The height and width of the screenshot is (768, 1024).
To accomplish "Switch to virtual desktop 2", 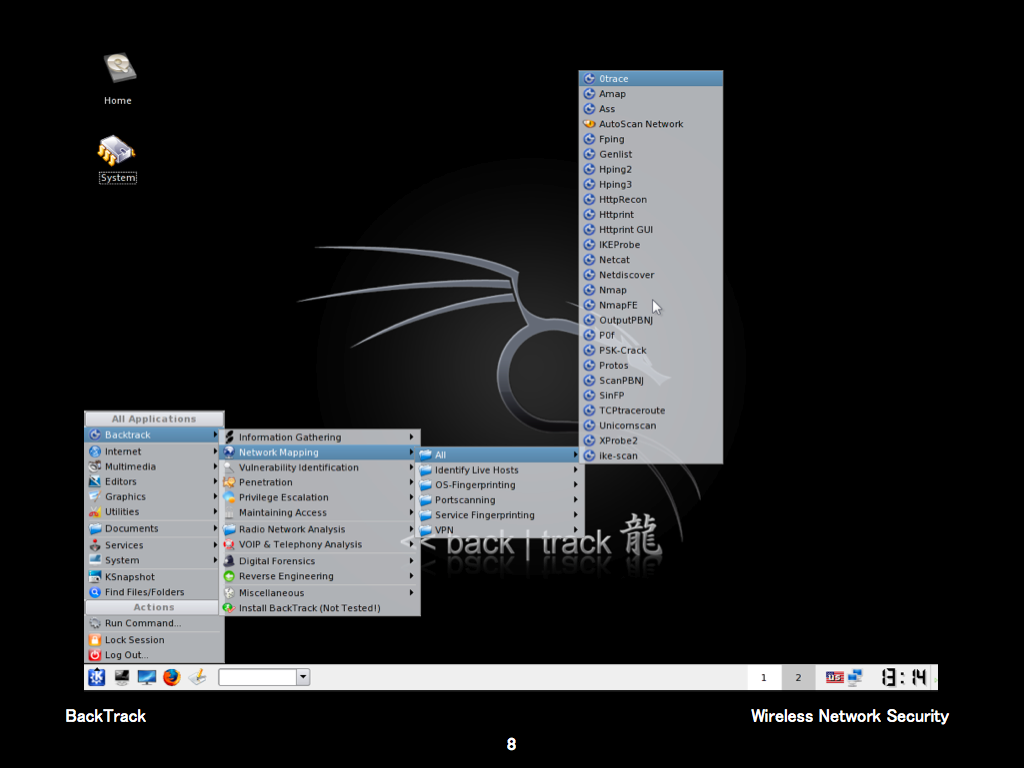I will pyautogui.click(x=798, y=678).
